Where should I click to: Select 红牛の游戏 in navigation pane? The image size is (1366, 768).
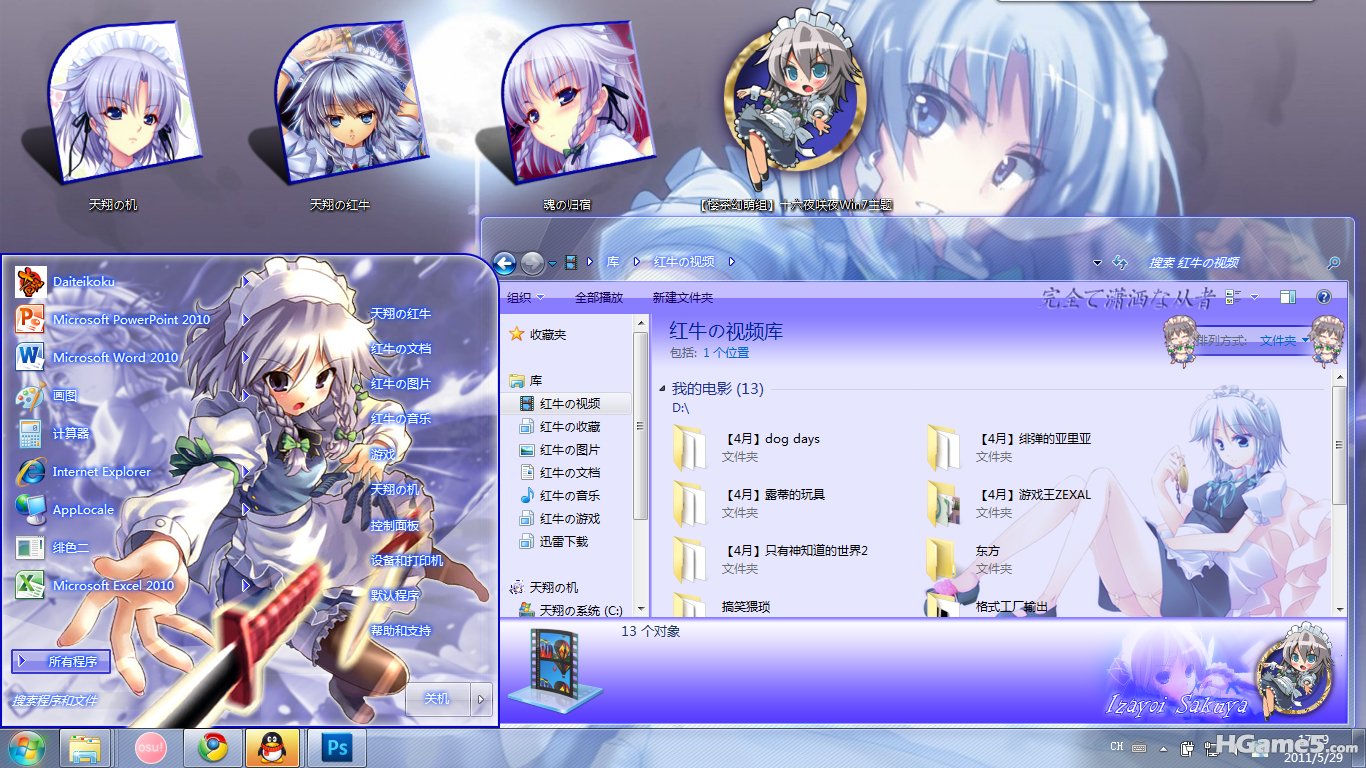click(569, 519)
